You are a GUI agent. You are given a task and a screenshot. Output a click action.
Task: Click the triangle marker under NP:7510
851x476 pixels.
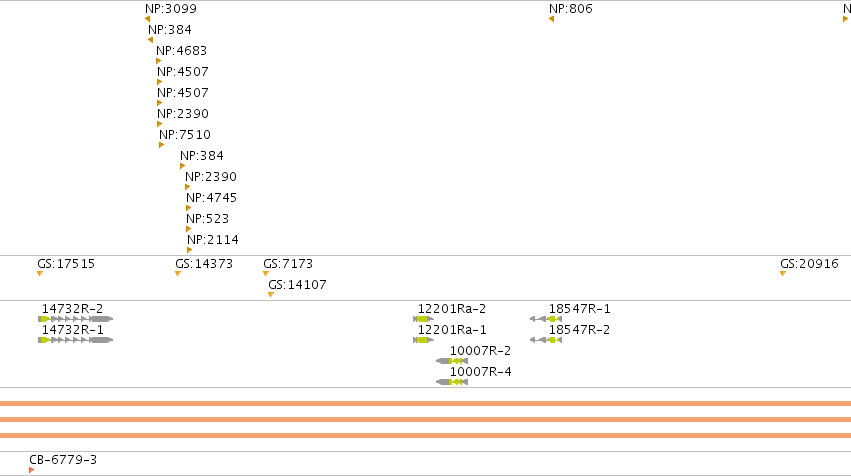pos(161,145)
